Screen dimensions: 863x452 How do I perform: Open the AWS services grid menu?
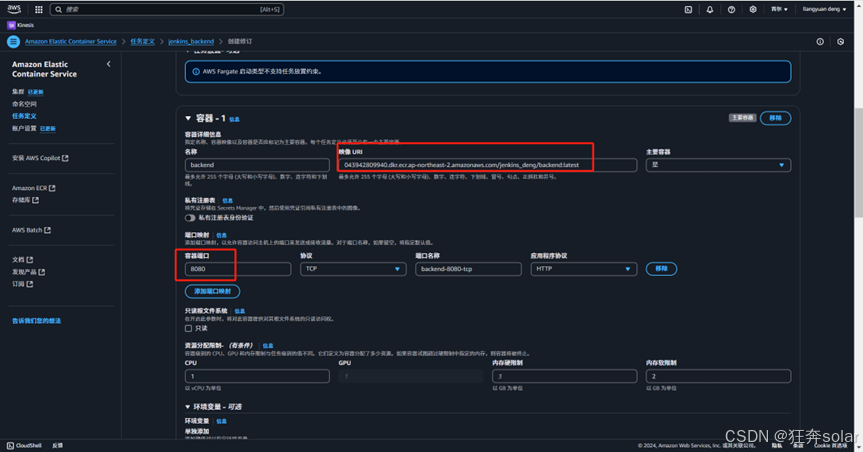[39, 9]
